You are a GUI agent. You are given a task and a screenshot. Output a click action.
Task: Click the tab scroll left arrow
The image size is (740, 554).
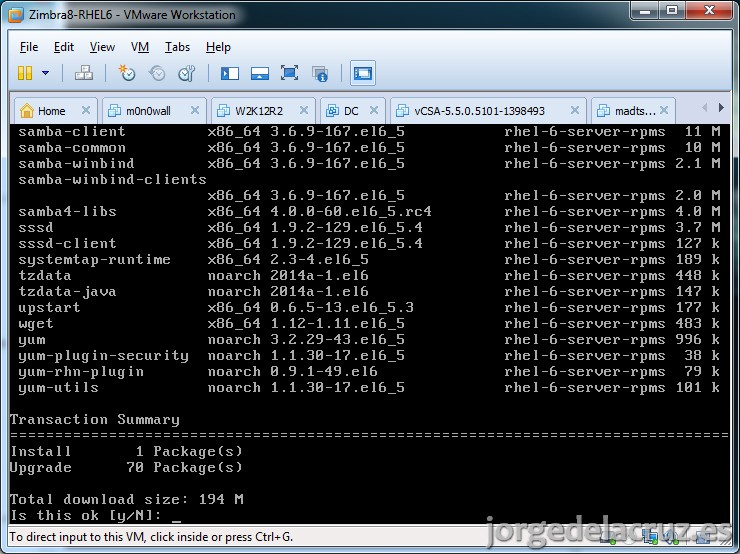coord(705,108)
